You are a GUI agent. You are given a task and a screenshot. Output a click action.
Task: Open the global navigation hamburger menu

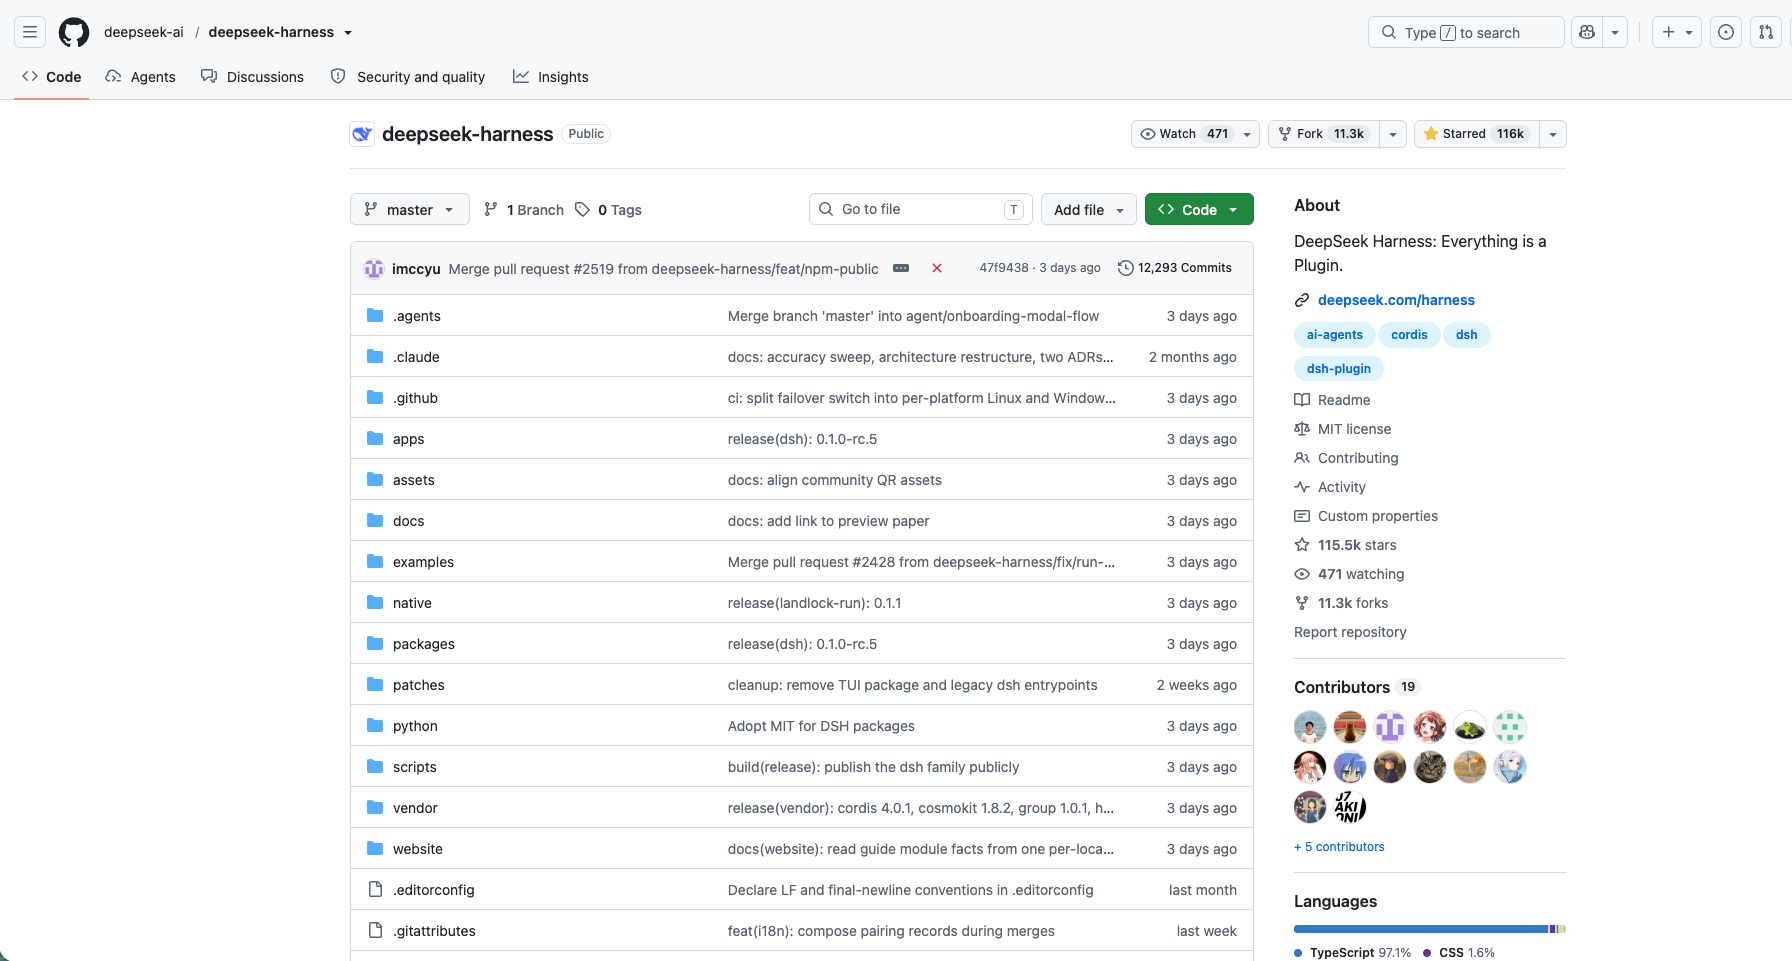(x=30, y=32)
